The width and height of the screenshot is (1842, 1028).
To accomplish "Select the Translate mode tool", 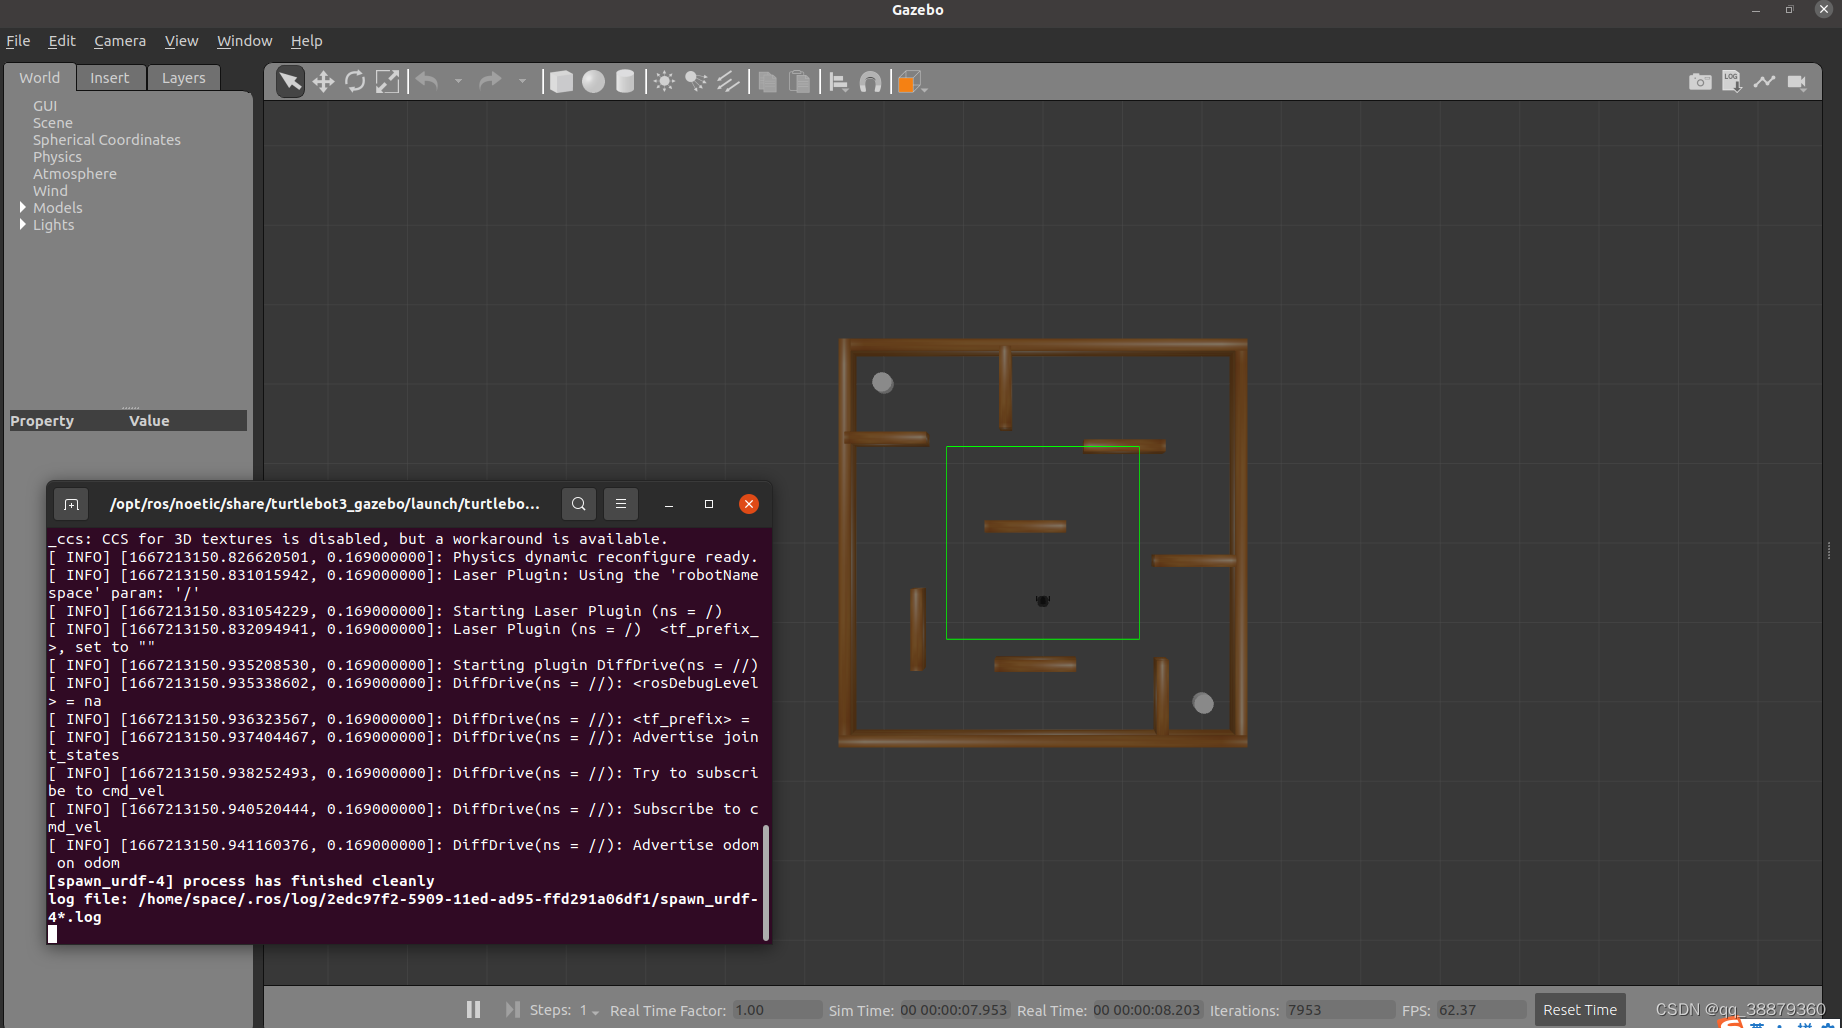I will tap(323, 82).
